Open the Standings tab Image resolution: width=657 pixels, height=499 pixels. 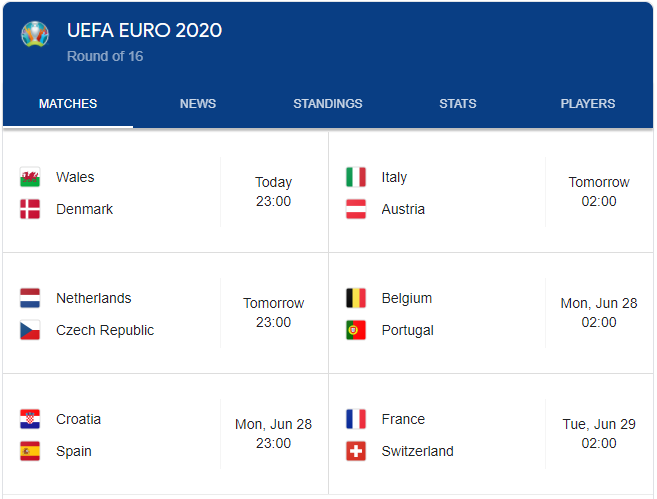(328, 104)
